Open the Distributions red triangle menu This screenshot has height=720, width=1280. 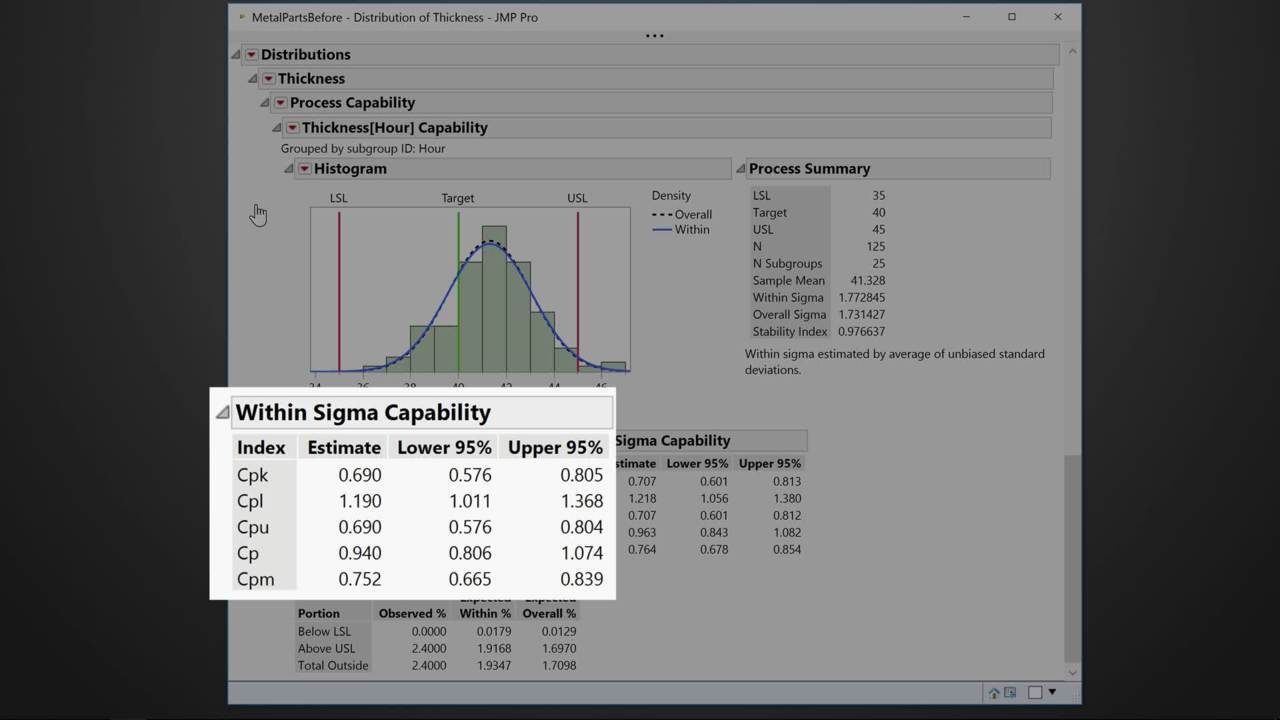[251, 55]
